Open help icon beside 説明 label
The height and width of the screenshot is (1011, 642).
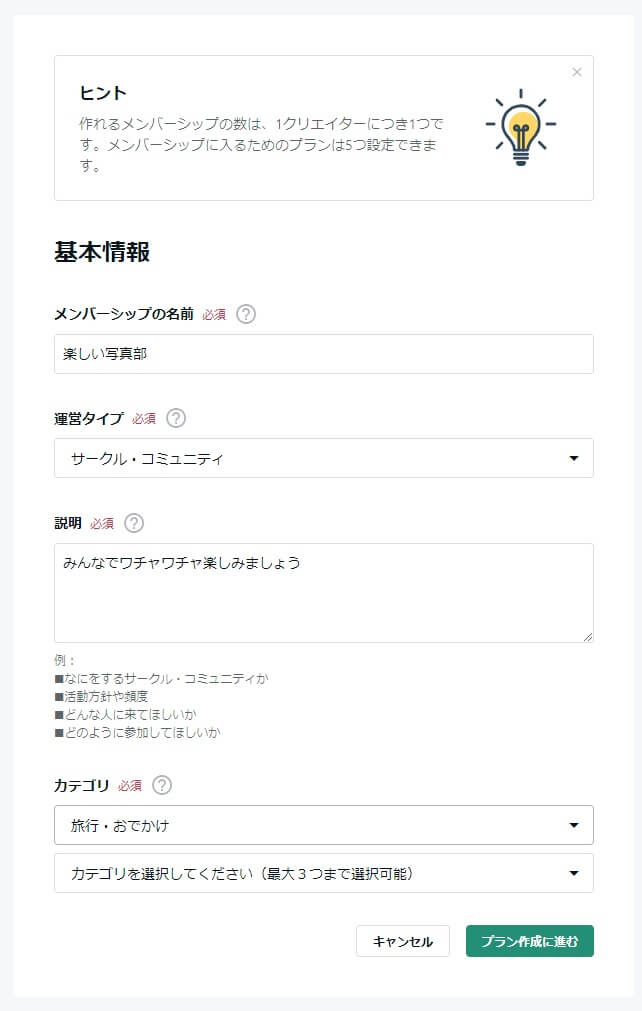(134, 523)
